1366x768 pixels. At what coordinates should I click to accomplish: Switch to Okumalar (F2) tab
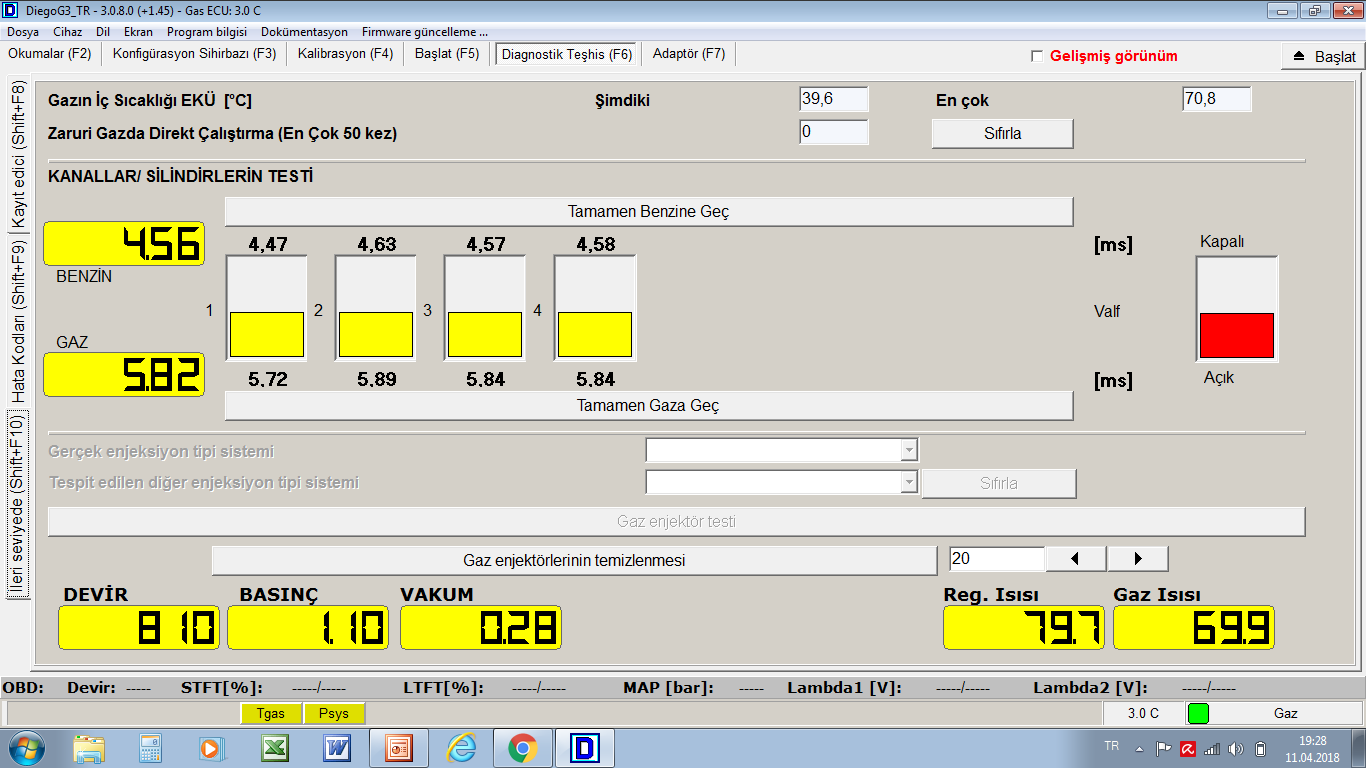50,54
